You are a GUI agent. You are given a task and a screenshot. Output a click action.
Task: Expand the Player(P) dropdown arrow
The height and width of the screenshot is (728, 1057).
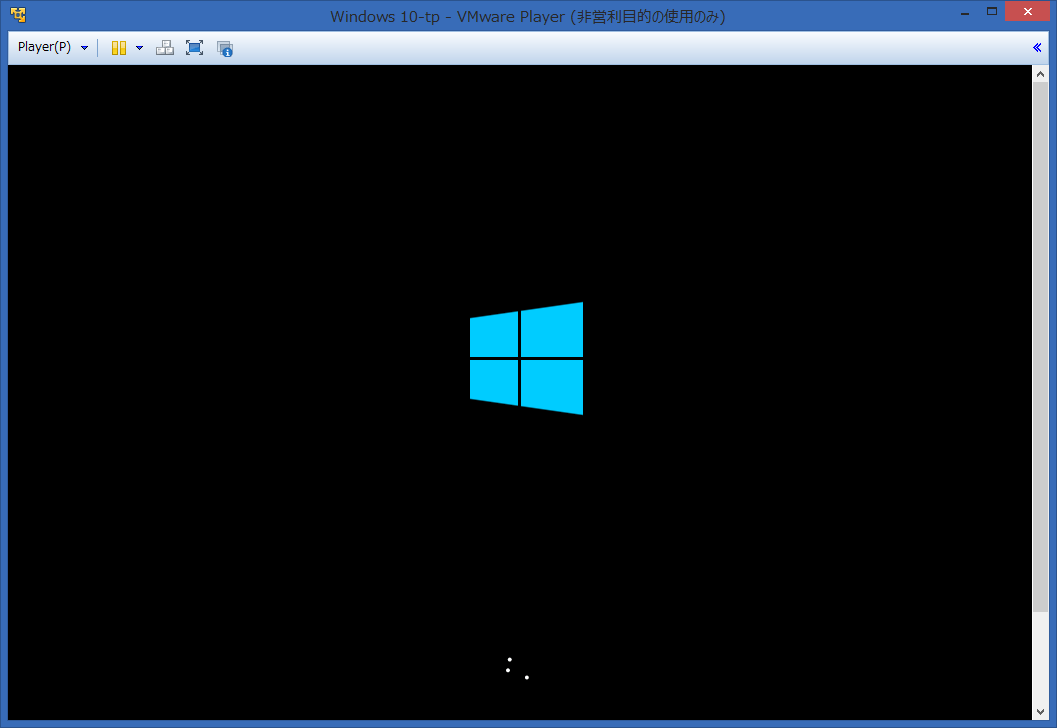click(84, 48)
